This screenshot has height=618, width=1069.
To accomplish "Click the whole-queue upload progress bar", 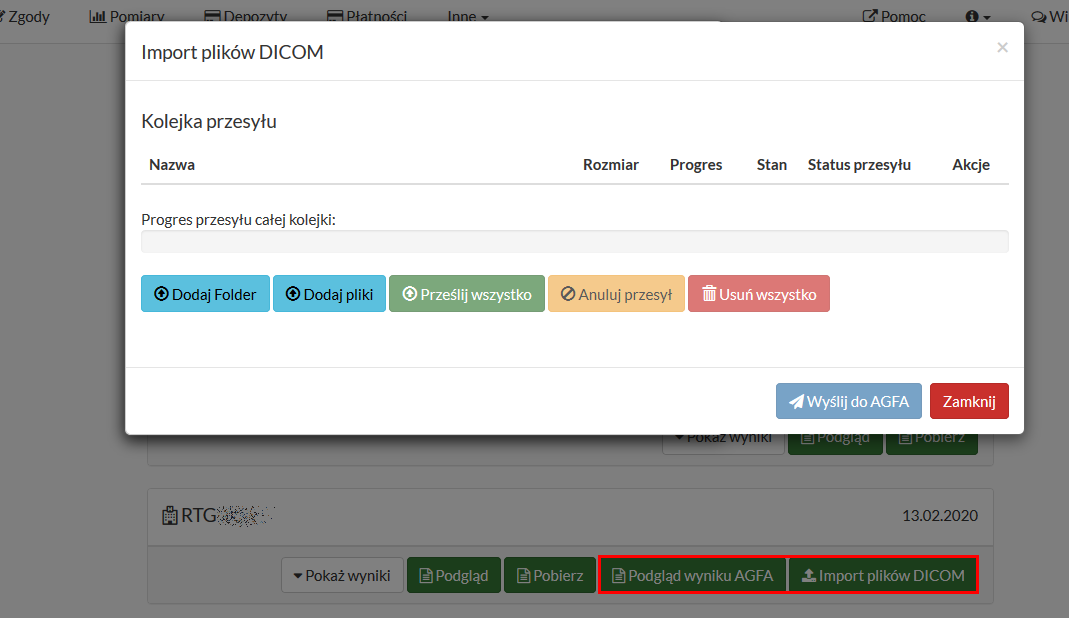I will click(x=574, y=241).
